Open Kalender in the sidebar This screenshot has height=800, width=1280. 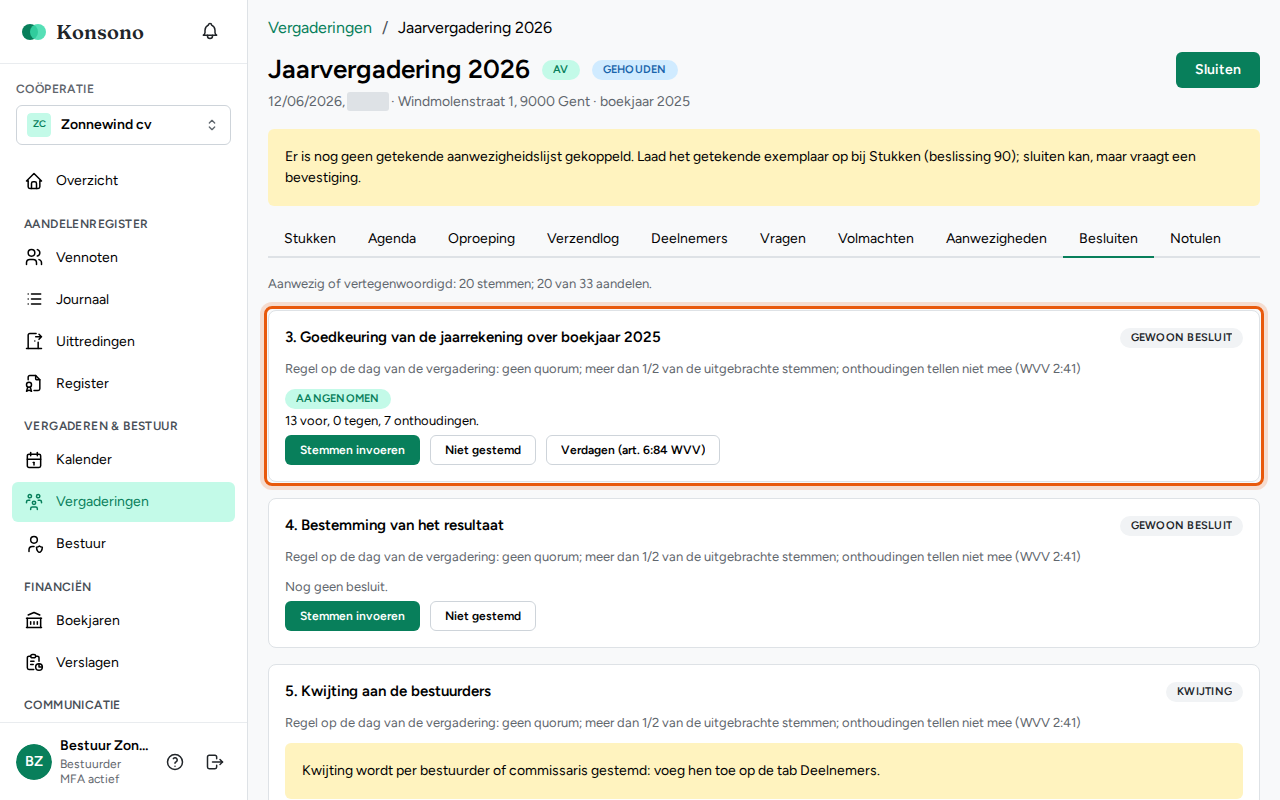[x=123, y=460]
